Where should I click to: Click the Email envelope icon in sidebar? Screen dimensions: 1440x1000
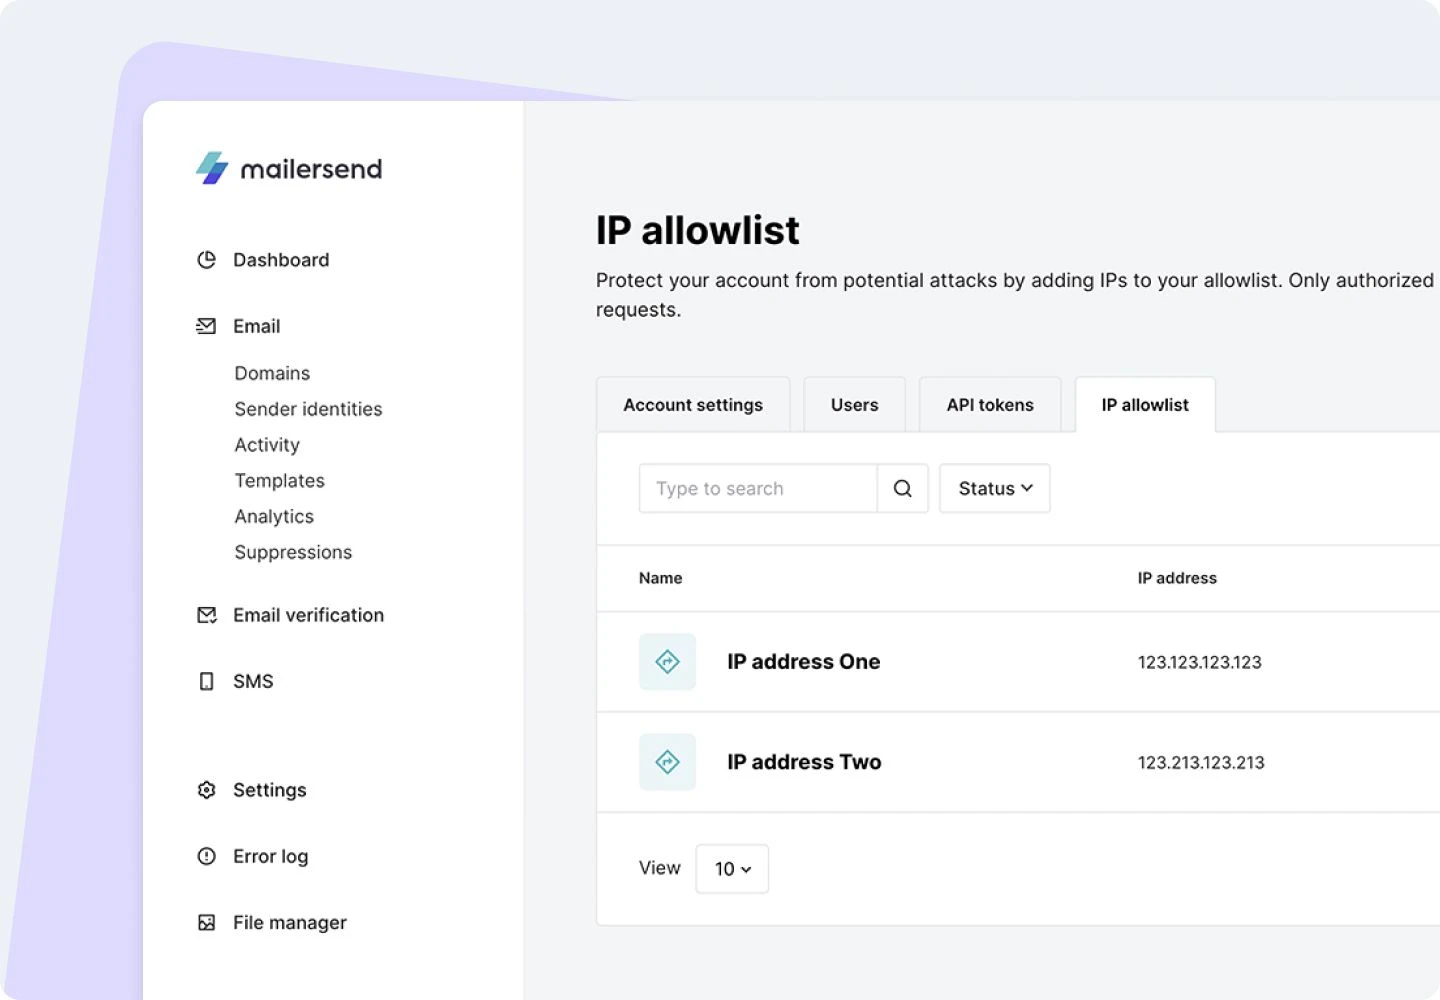206,326
